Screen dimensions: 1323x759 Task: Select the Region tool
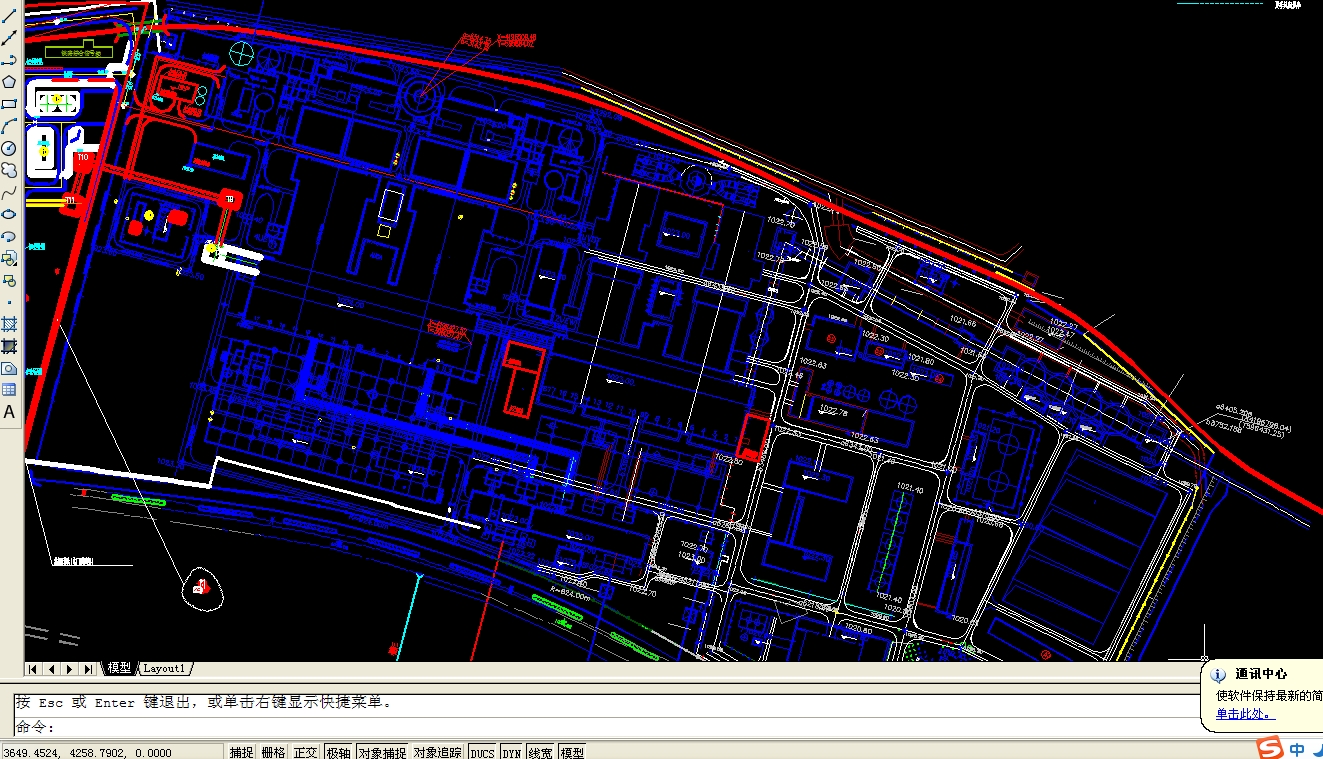pos(9,368)
